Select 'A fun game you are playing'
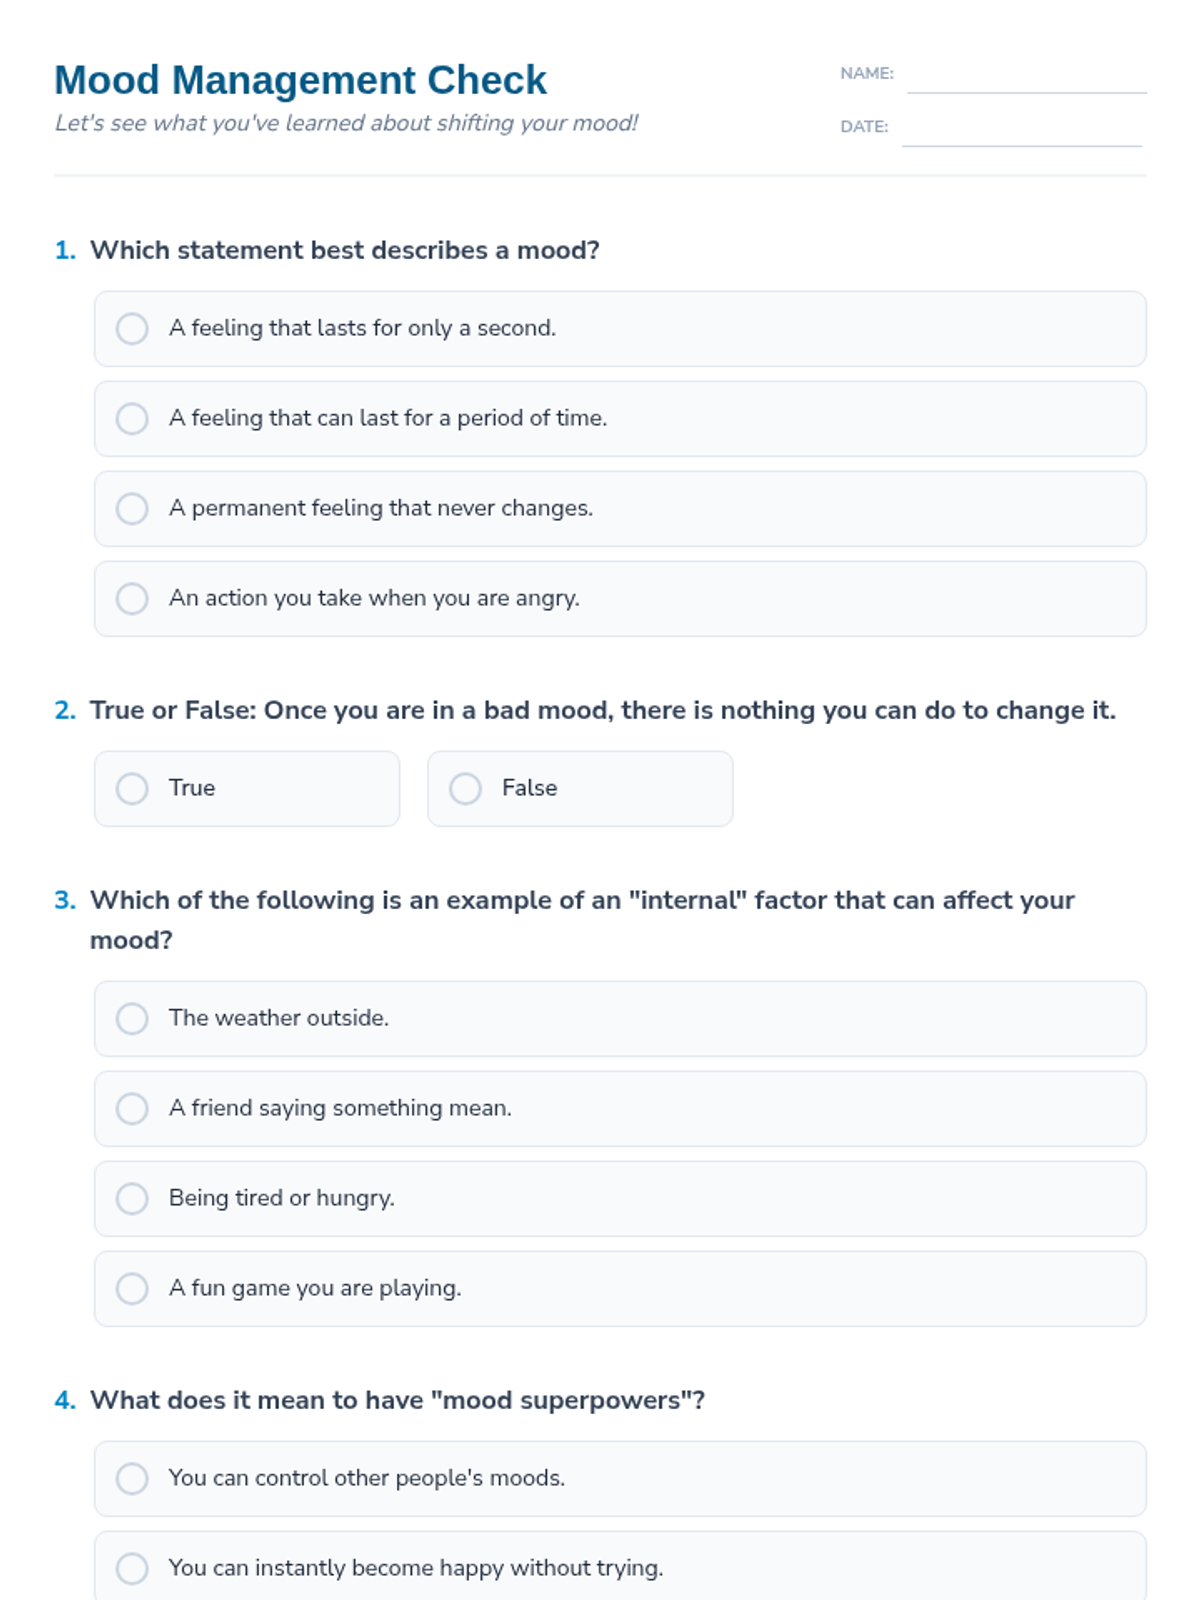The width and height of the screenshot is (1200, 1600). pos(620,1289)
